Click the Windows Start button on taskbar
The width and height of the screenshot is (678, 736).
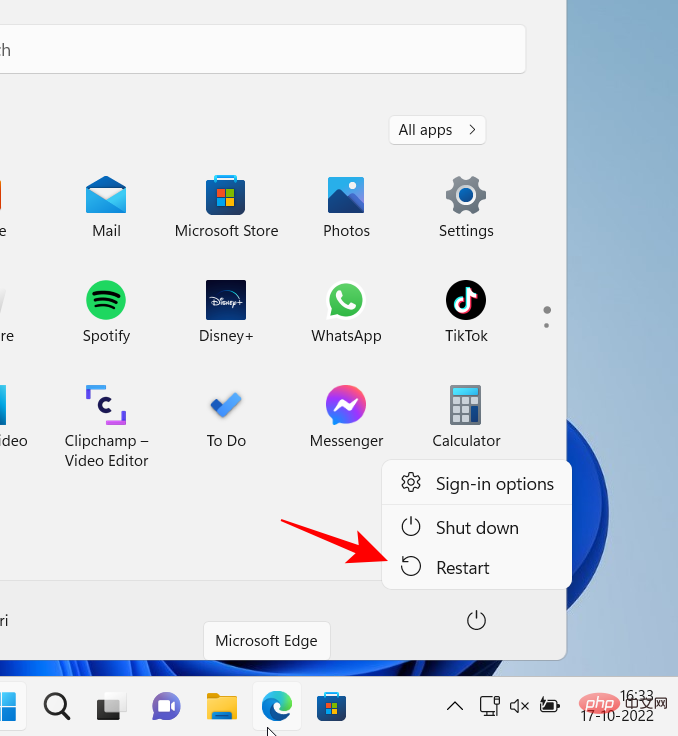8,706
